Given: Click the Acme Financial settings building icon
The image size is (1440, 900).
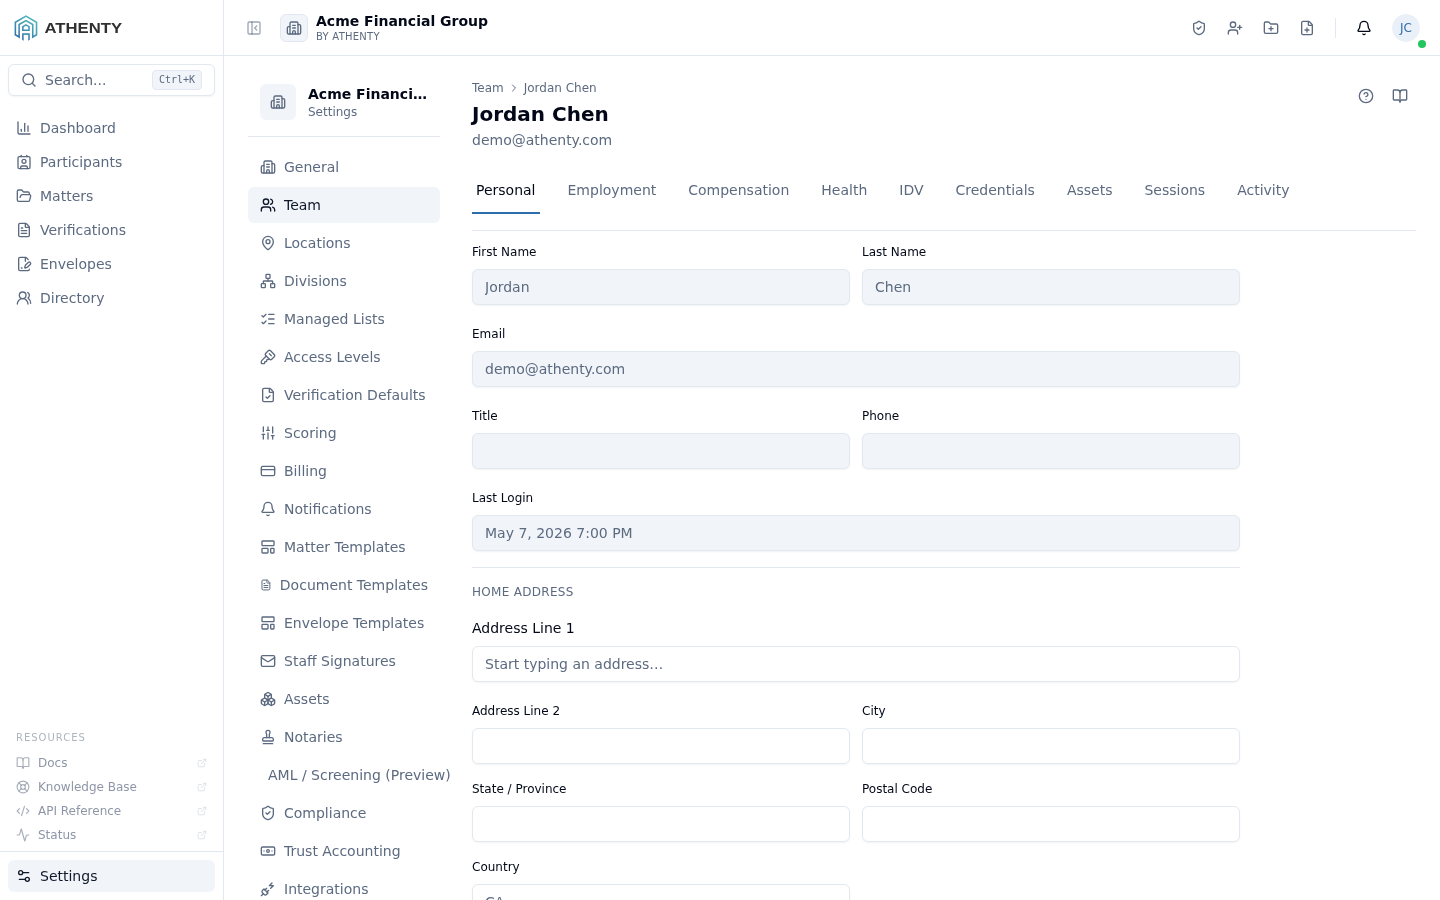Looking at the screenshot, I should click(x=278, y=102).
